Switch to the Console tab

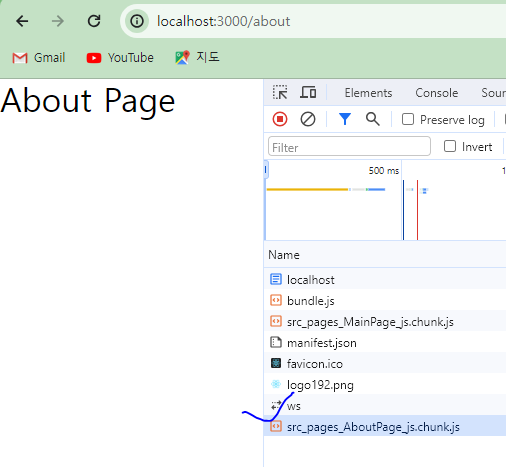pos(437,93)
